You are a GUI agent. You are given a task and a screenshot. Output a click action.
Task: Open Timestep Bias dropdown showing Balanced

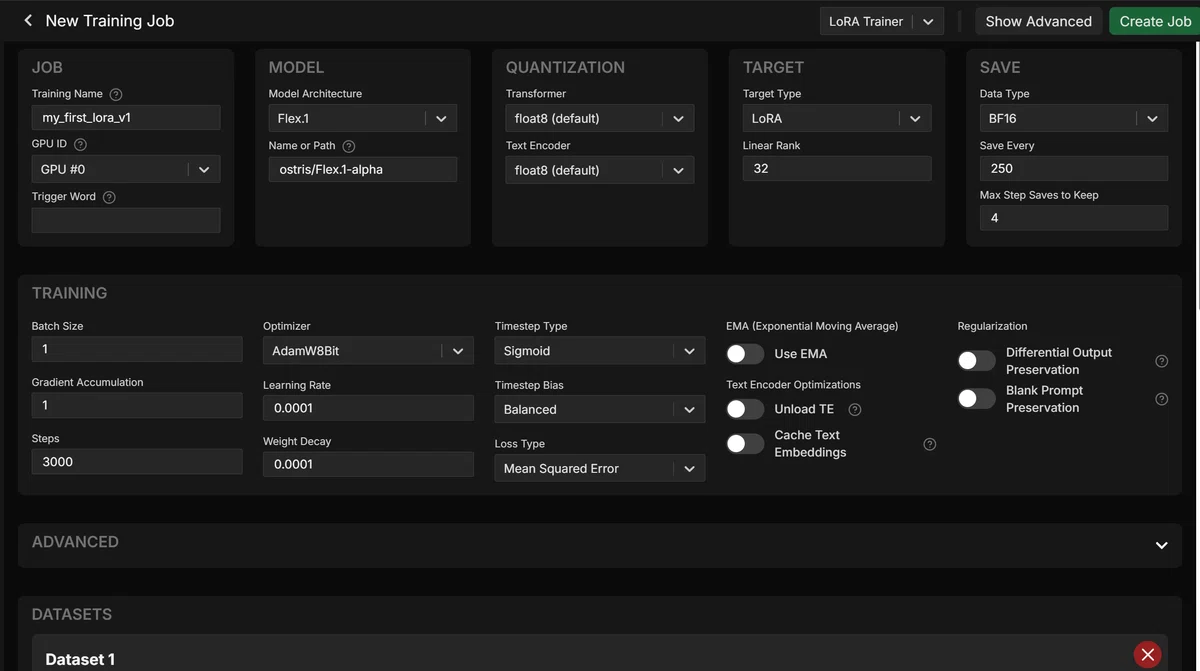point(600,409)
